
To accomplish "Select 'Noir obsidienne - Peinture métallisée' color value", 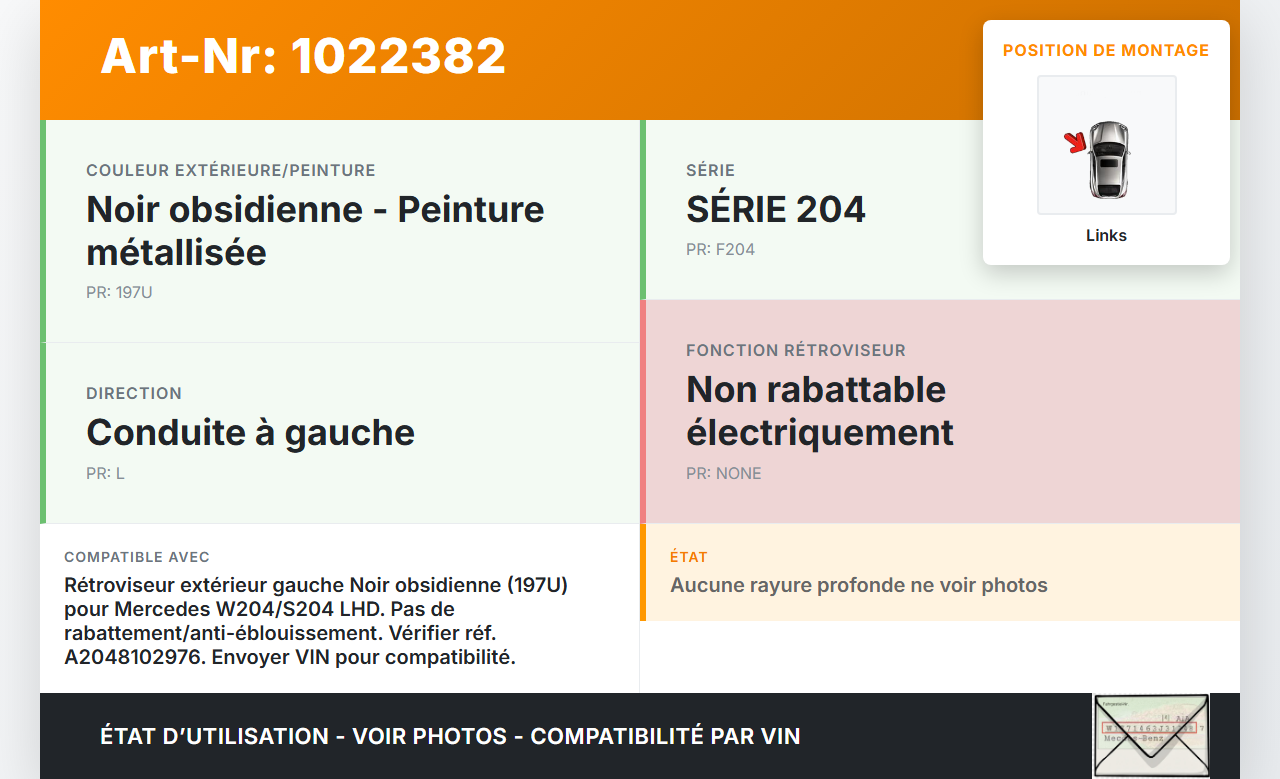I will pos(315,230).
